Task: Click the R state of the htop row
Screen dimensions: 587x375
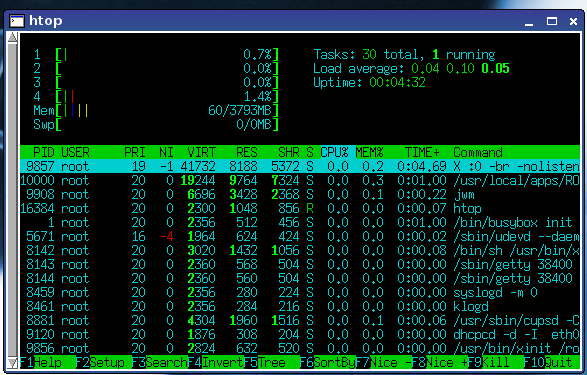Action: click(x=310, y=208)
